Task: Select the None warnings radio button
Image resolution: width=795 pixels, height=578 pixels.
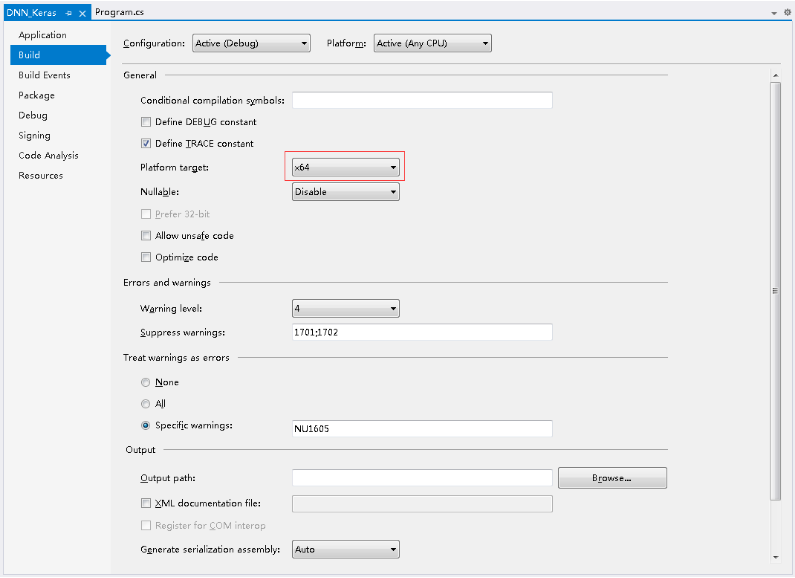Action: click(146, 382)
